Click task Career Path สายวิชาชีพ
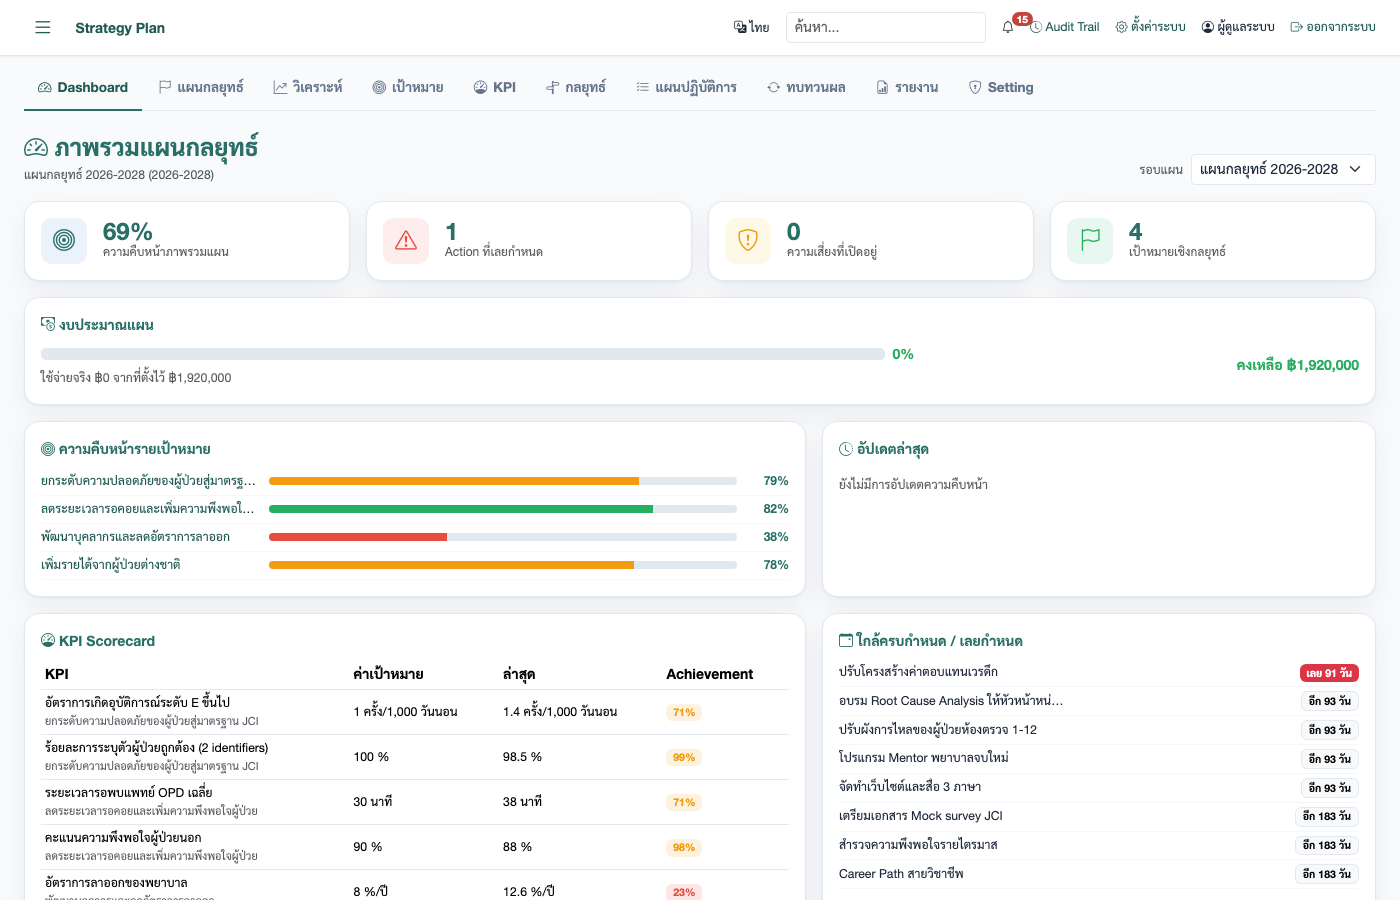The height and width of the screenshot is (900, 1400). 901,874
